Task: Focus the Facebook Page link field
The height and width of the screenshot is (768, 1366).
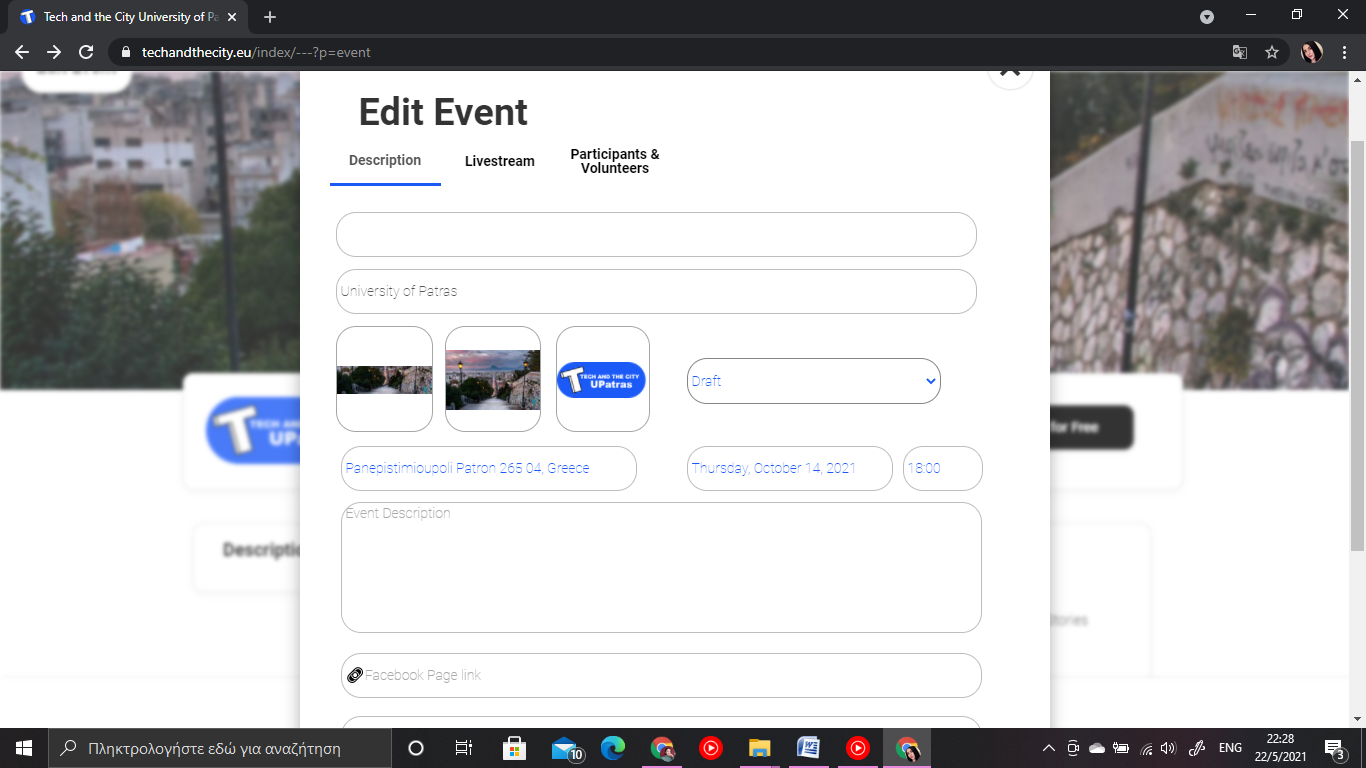Action: (661, 675)
